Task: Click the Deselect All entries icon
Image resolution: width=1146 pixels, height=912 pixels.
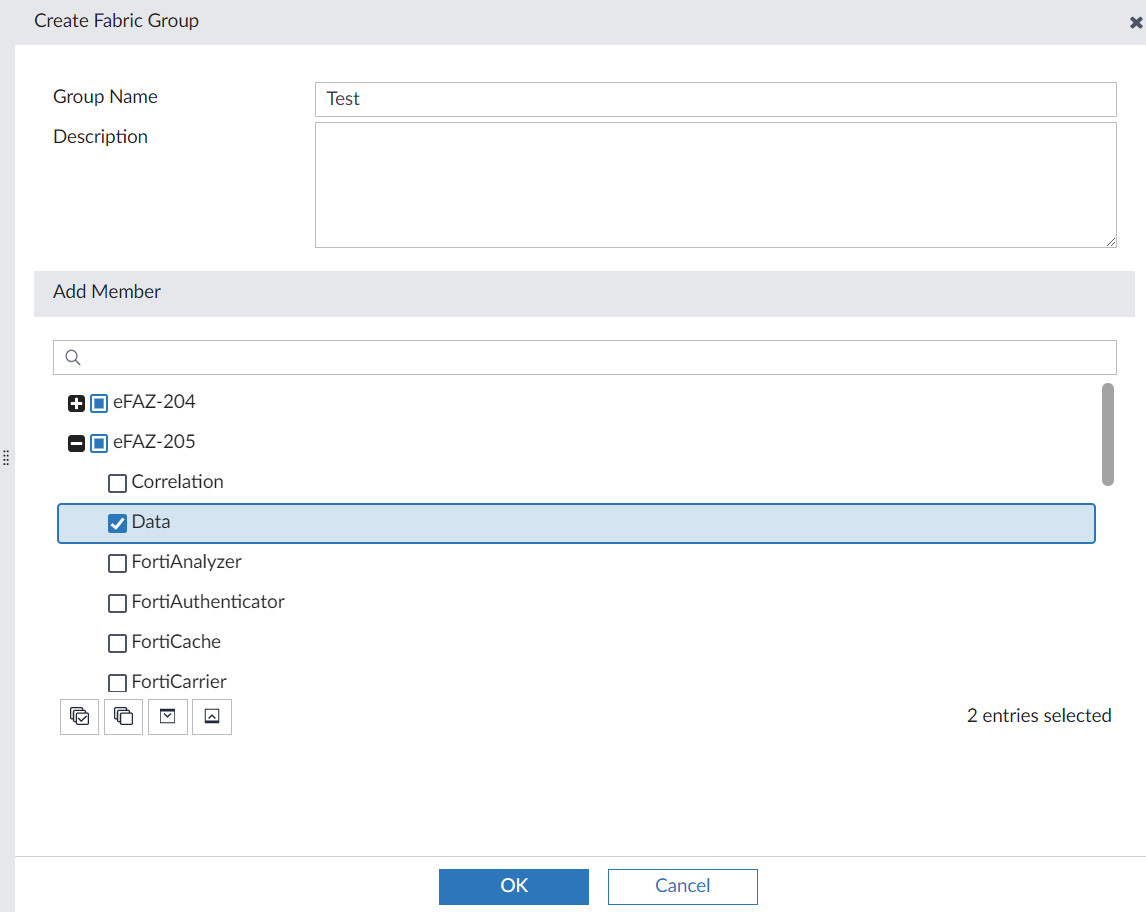Action: (123, 716)
